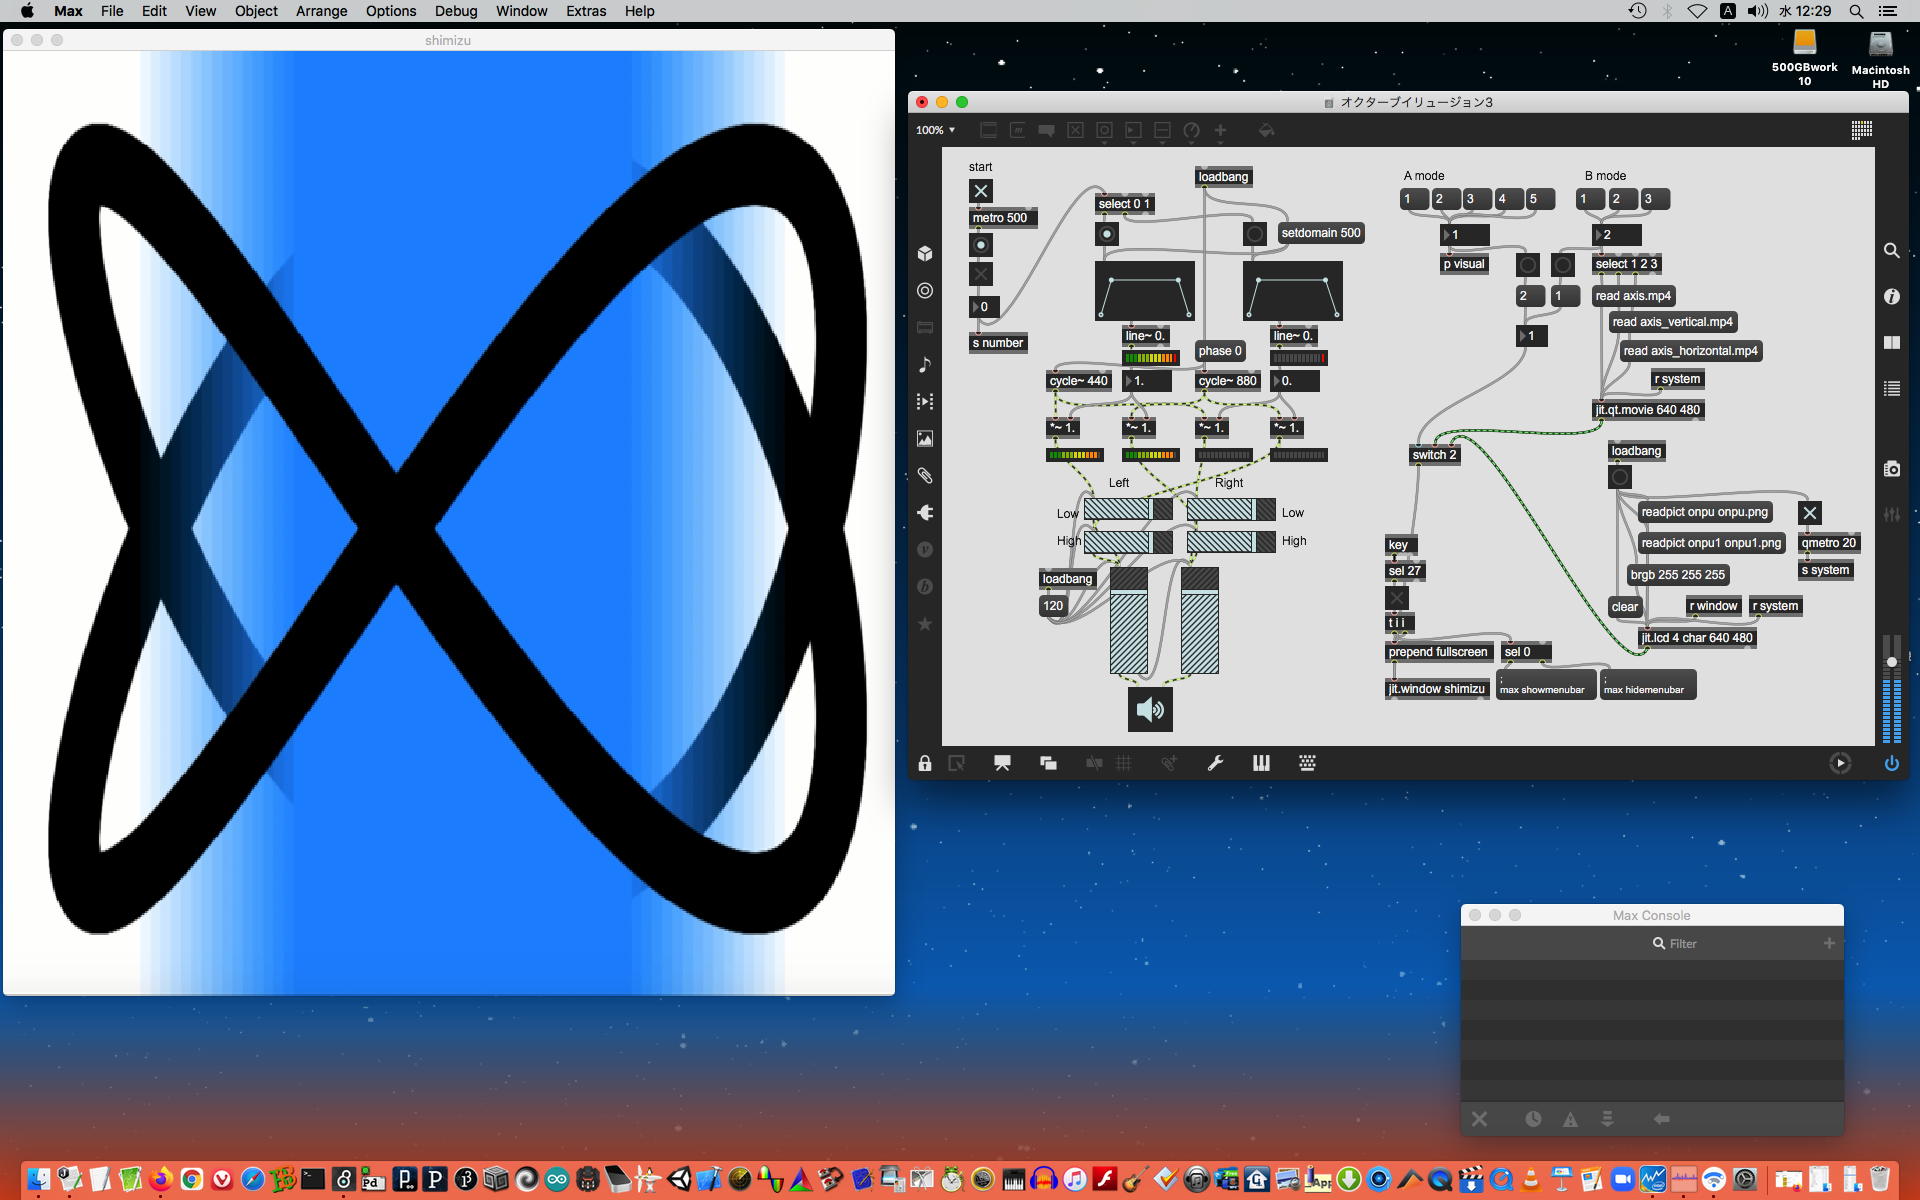
Task: Open the audio objects sidebar note icon
Action: pos(925,365)
